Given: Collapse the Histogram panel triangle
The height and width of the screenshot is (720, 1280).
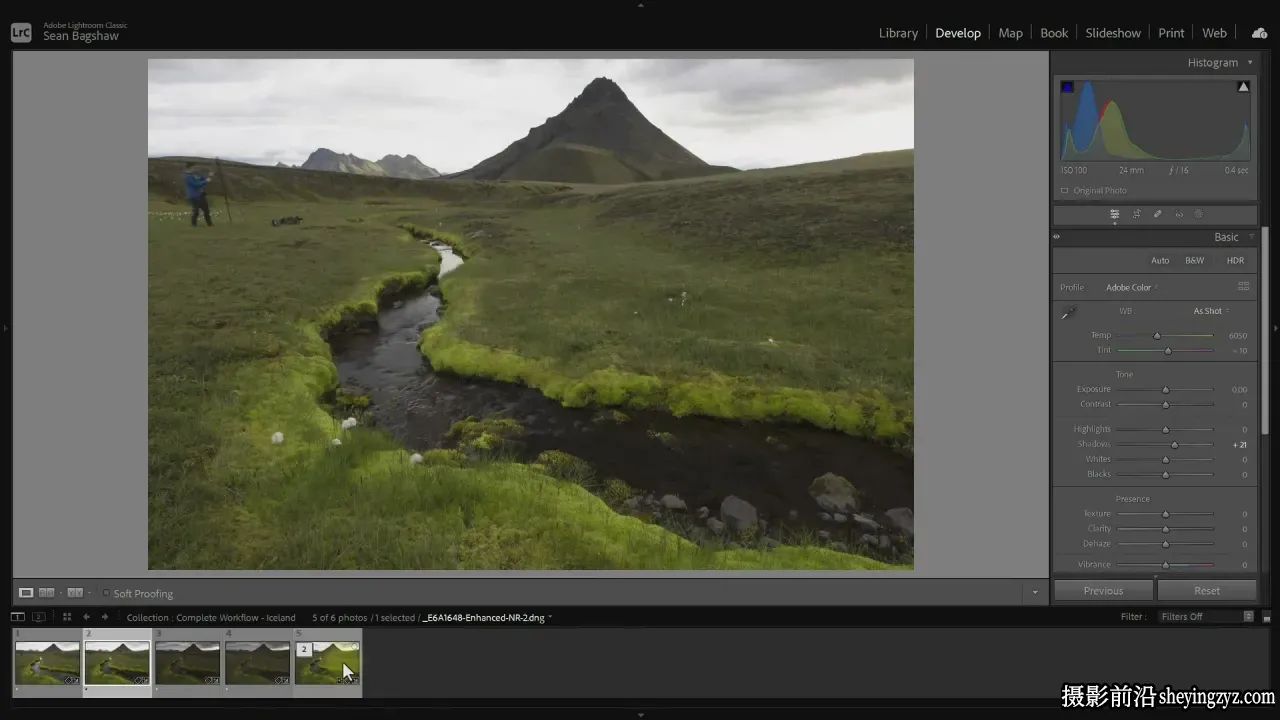Looking at the screenshot, I should coord(1249,62).
